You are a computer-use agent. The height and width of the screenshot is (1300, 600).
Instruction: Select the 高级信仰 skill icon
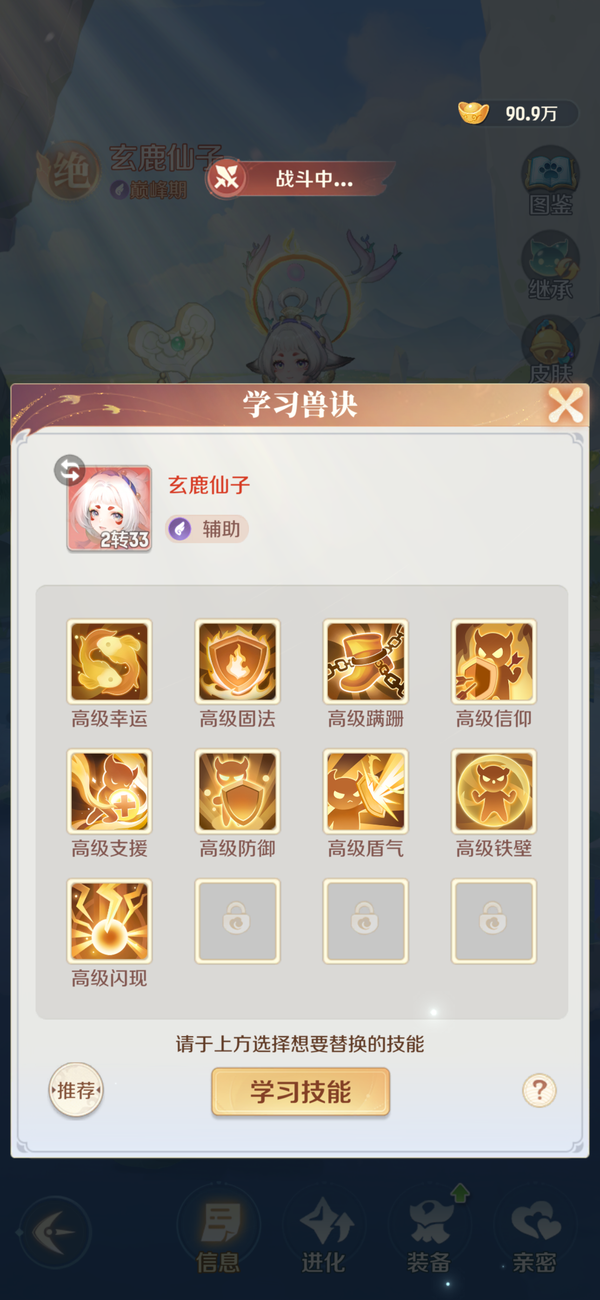click(494, 662)
